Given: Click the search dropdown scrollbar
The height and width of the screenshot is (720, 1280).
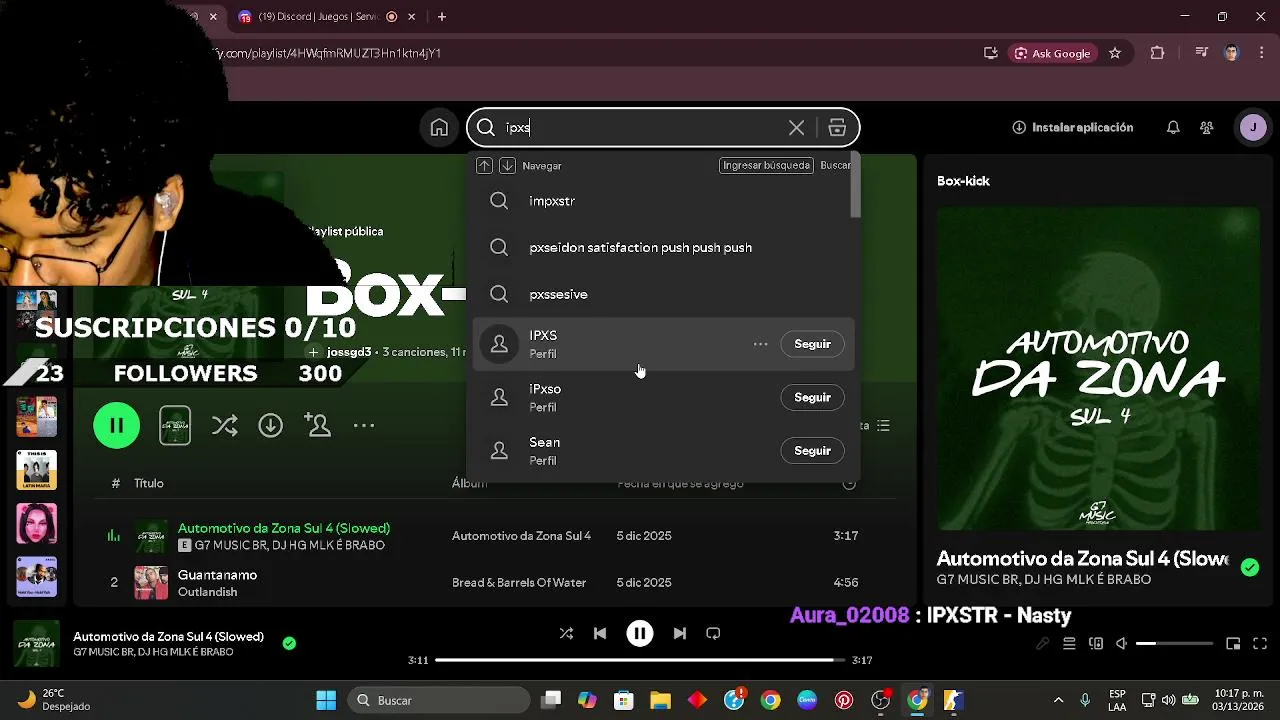Looking at the screenshot, I should pos(855,186).
